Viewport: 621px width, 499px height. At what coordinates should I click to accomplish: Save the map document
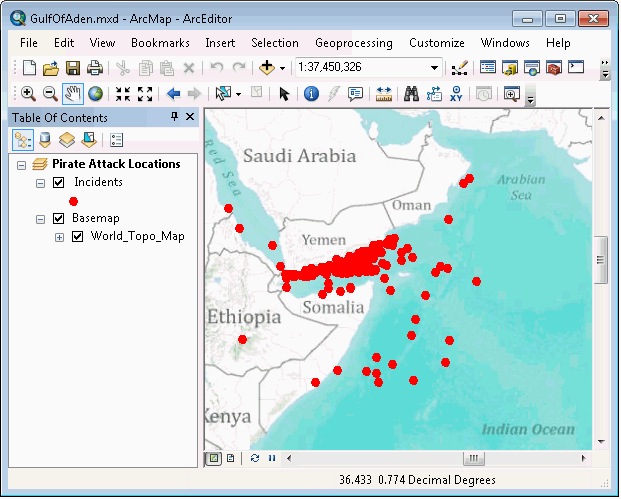coord(73,68)
